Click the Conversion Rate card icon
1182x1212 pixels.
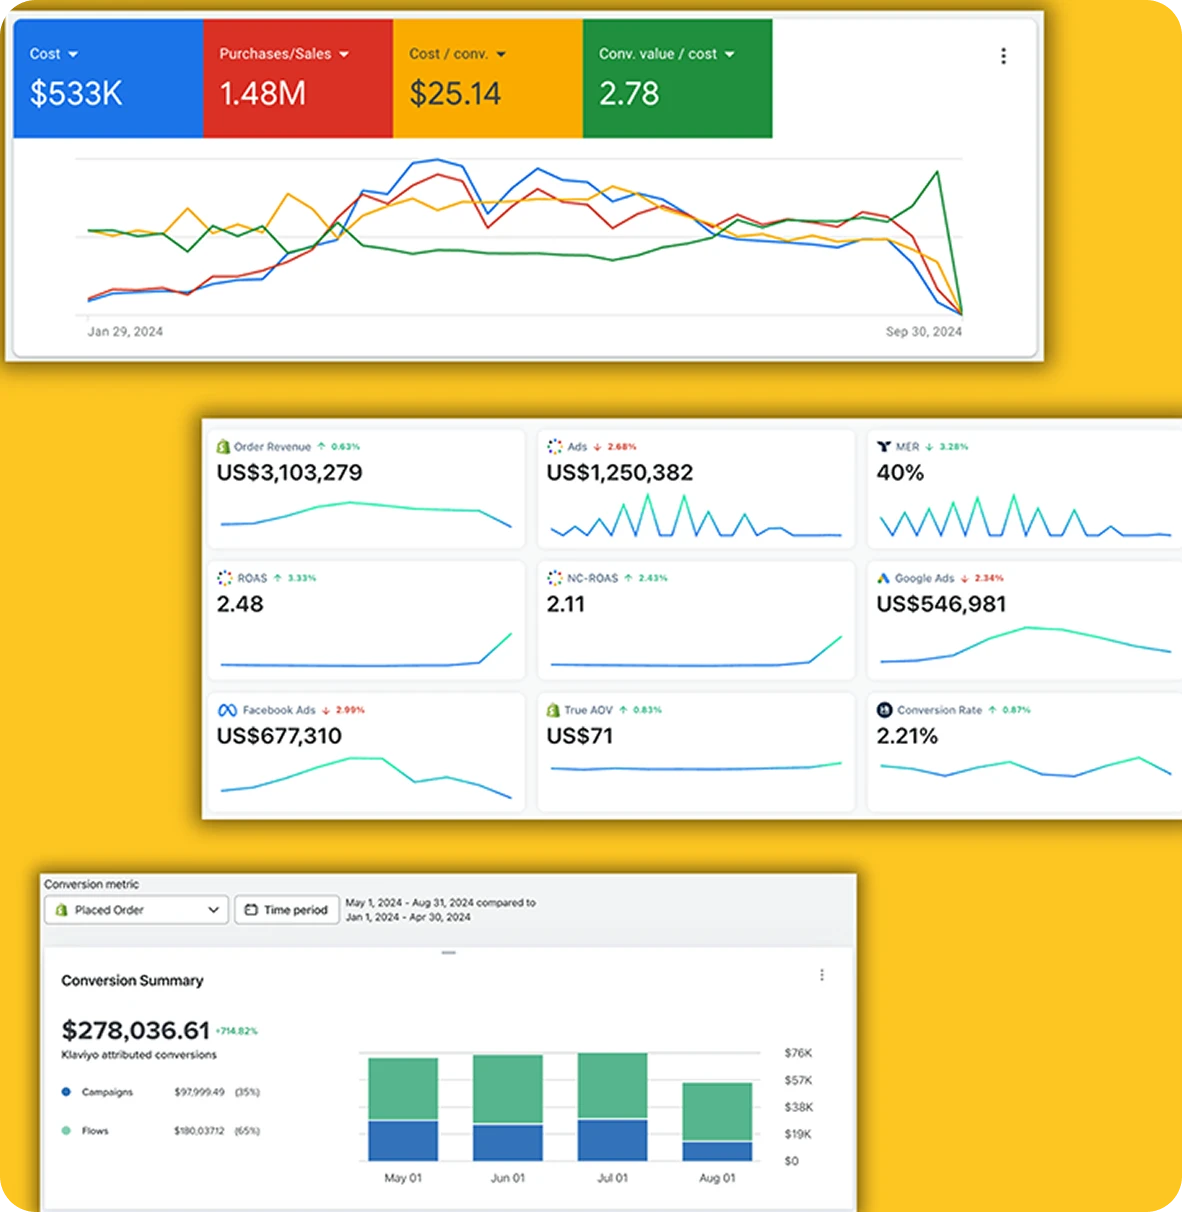[x=884, y=710]
